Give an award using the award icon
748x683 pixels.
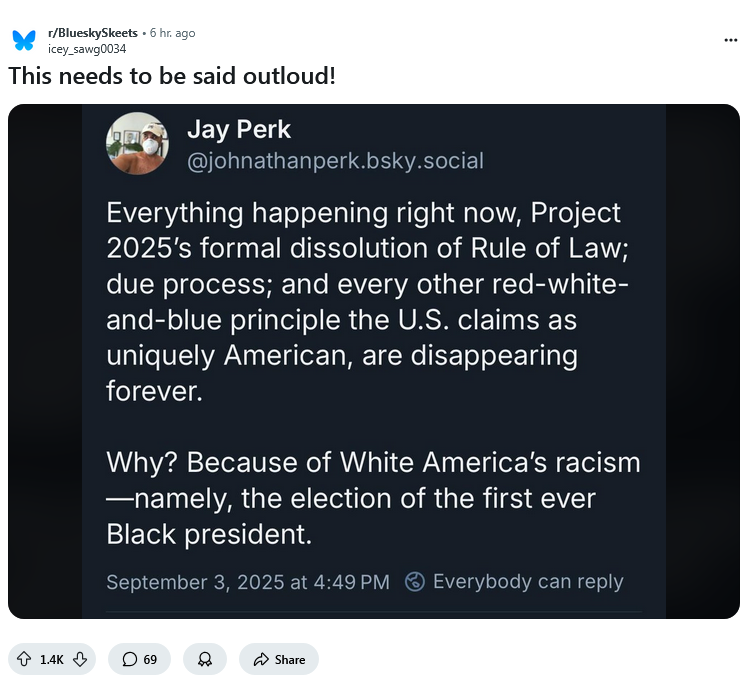pyautogui.click(x=205, y=659)
